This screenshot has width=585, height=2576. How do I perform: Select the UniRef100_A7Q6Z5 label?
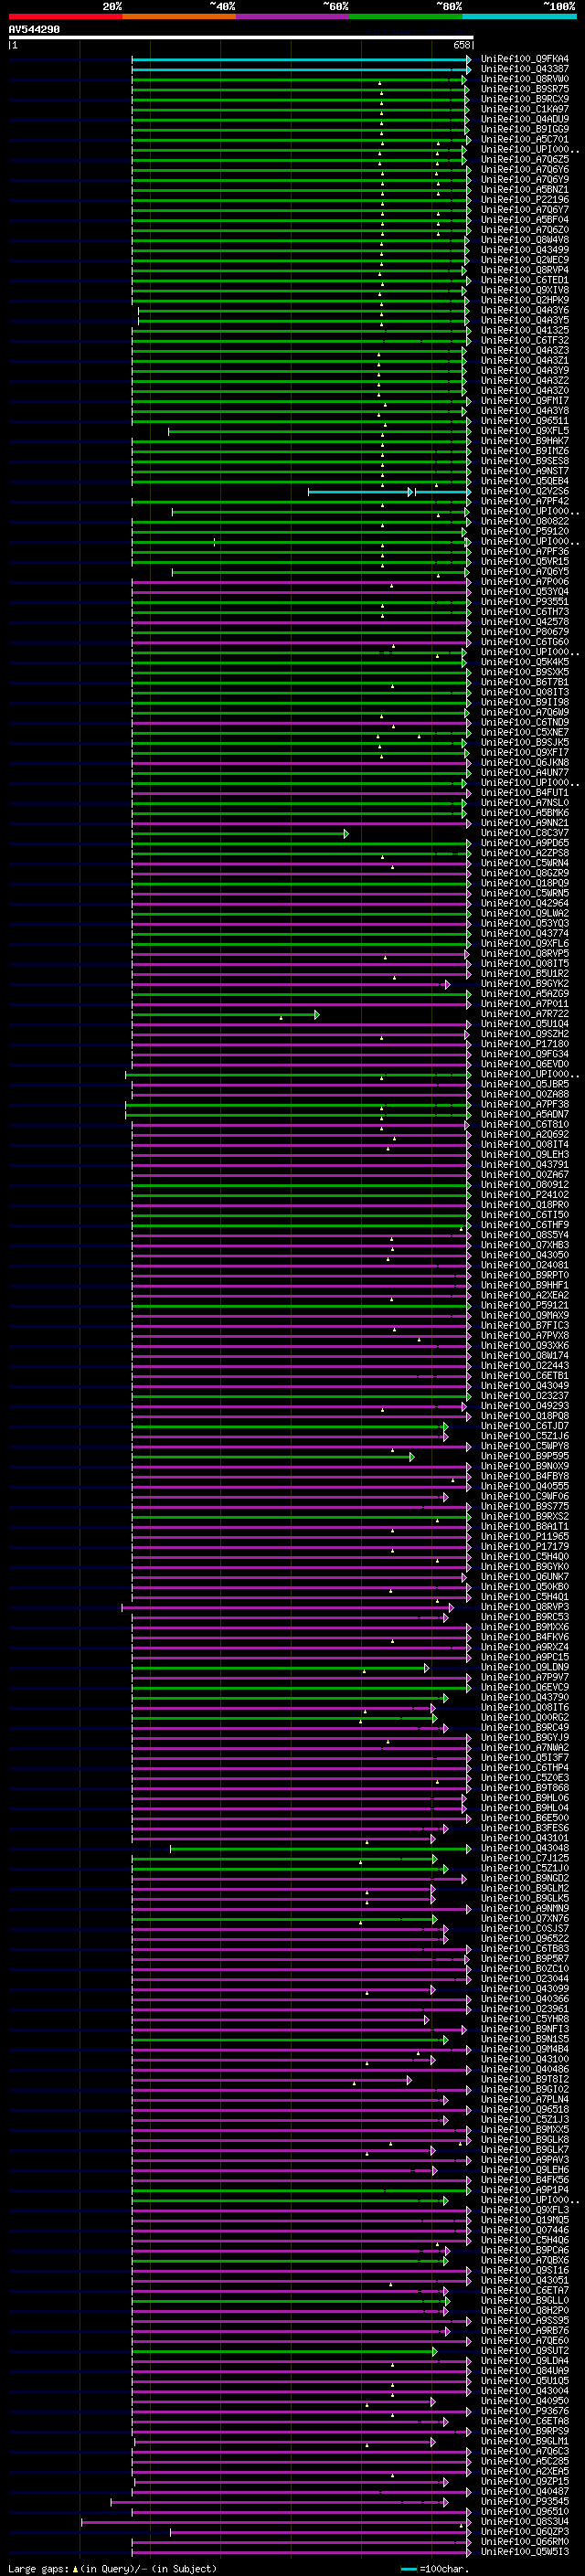tap(525, 160)
